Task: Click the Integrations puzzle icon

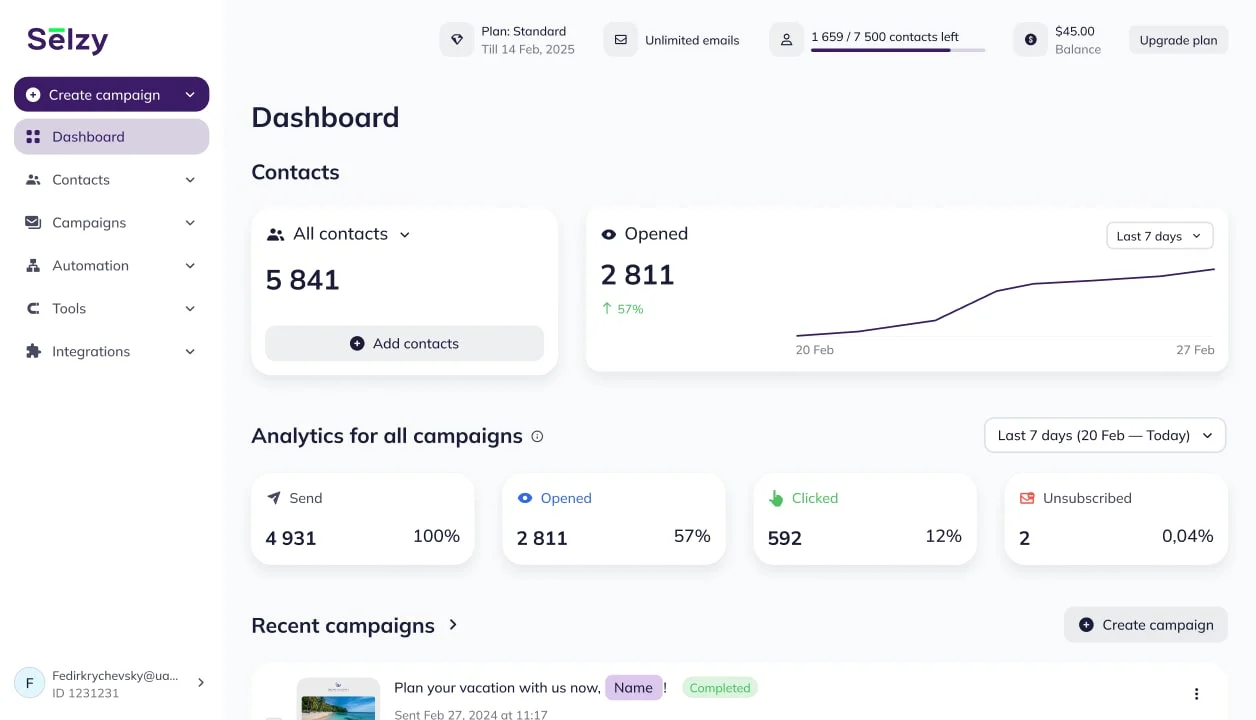Action: [x=31, y=351]
